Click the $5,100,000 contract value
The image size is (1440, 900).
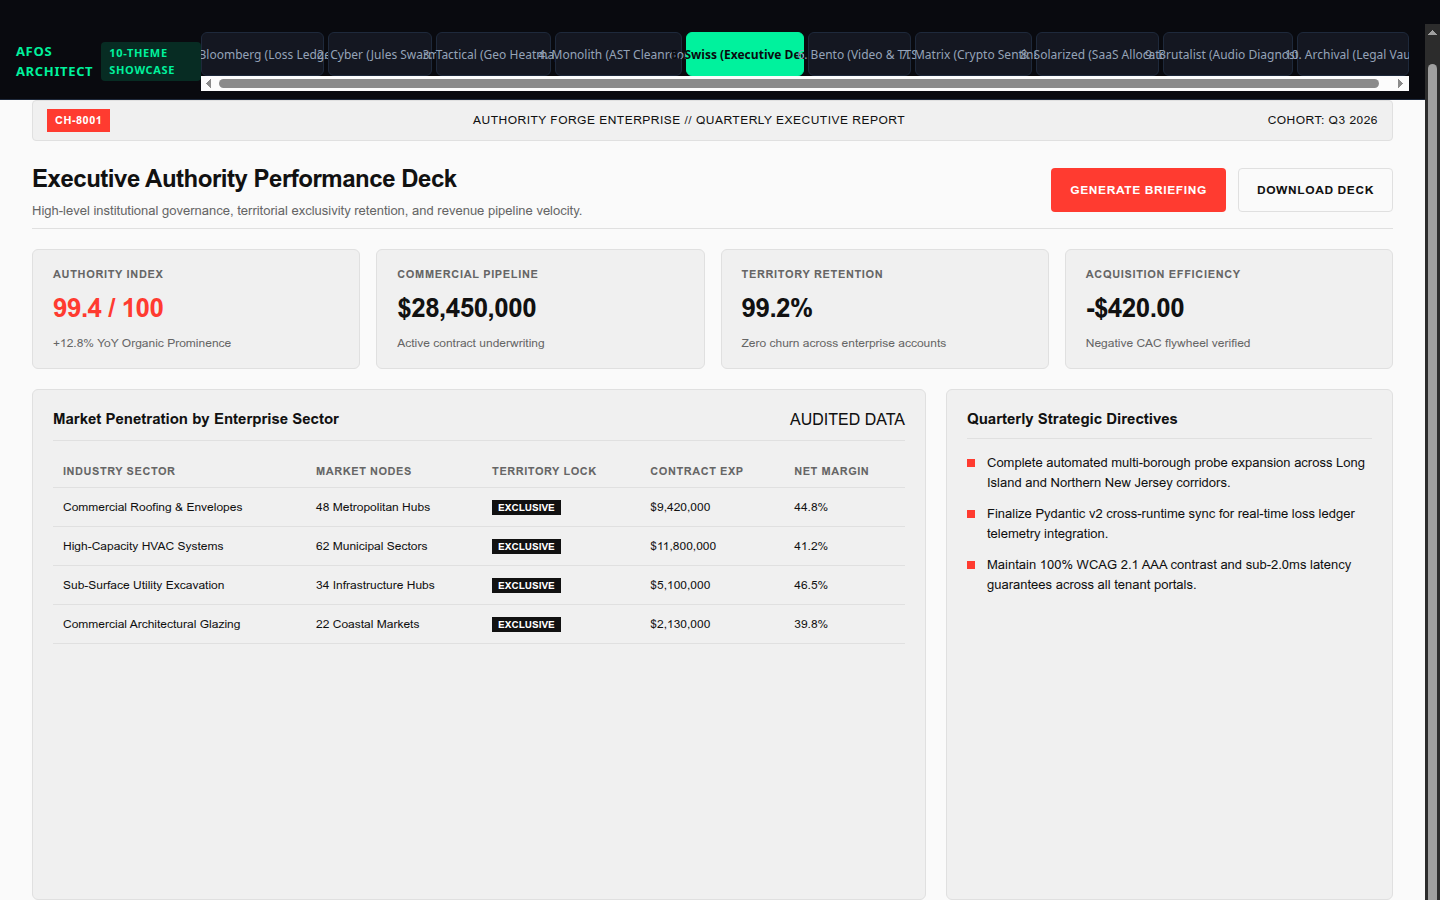(680, 585)
